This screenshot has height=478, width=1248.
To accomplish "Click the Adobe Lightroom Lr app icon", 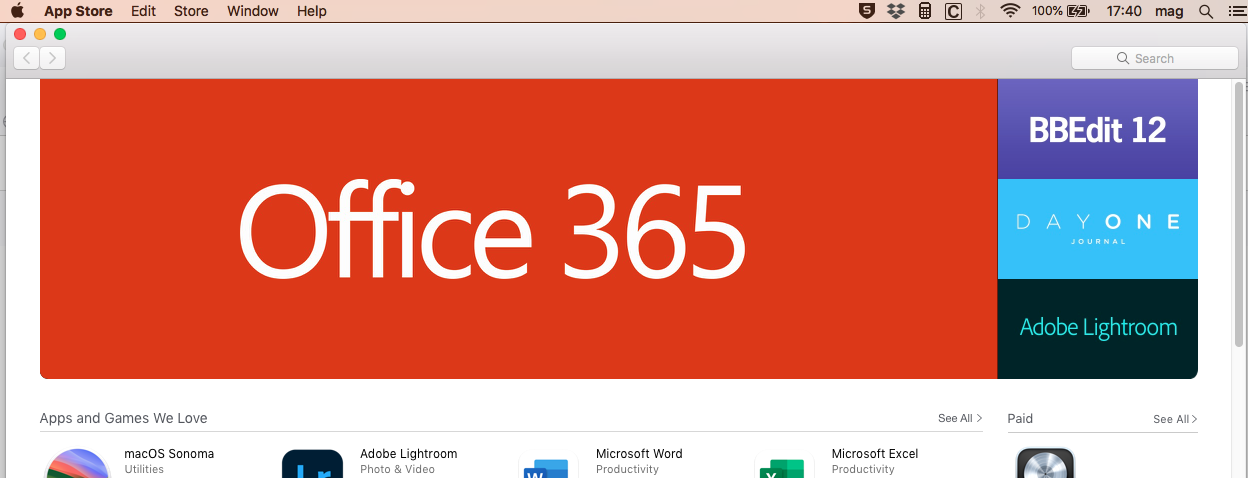I will (x=313, y=463).
